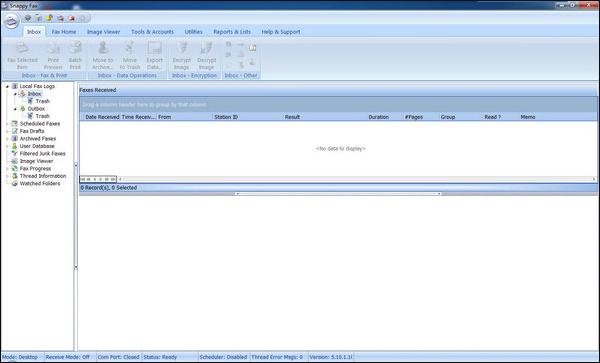Click the red X icon in quick toolbar
The width and height of the screenshot is (600, 363).
click(x=71, y=18)
